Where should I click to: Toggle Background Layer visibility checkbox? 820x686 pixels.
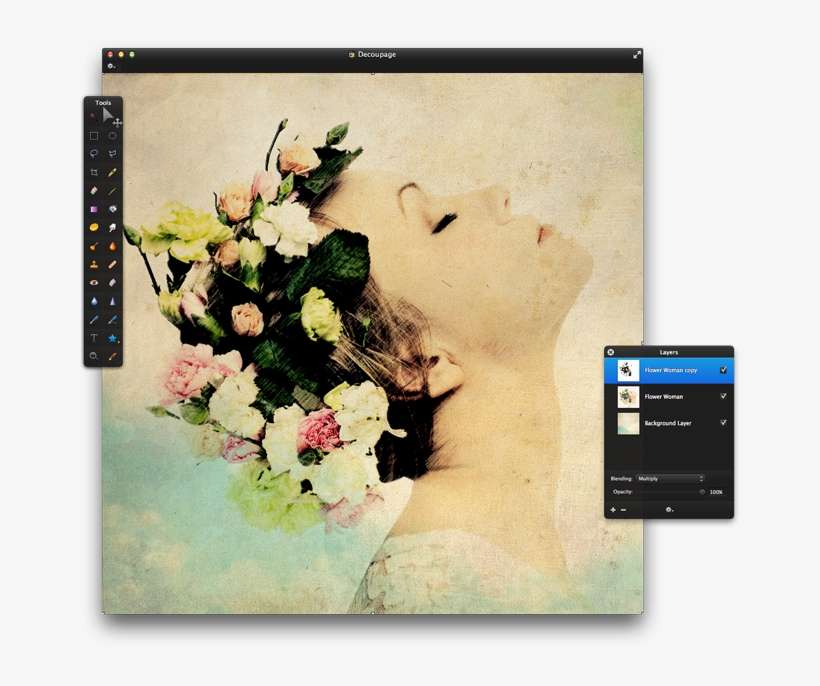pos(723,423)
